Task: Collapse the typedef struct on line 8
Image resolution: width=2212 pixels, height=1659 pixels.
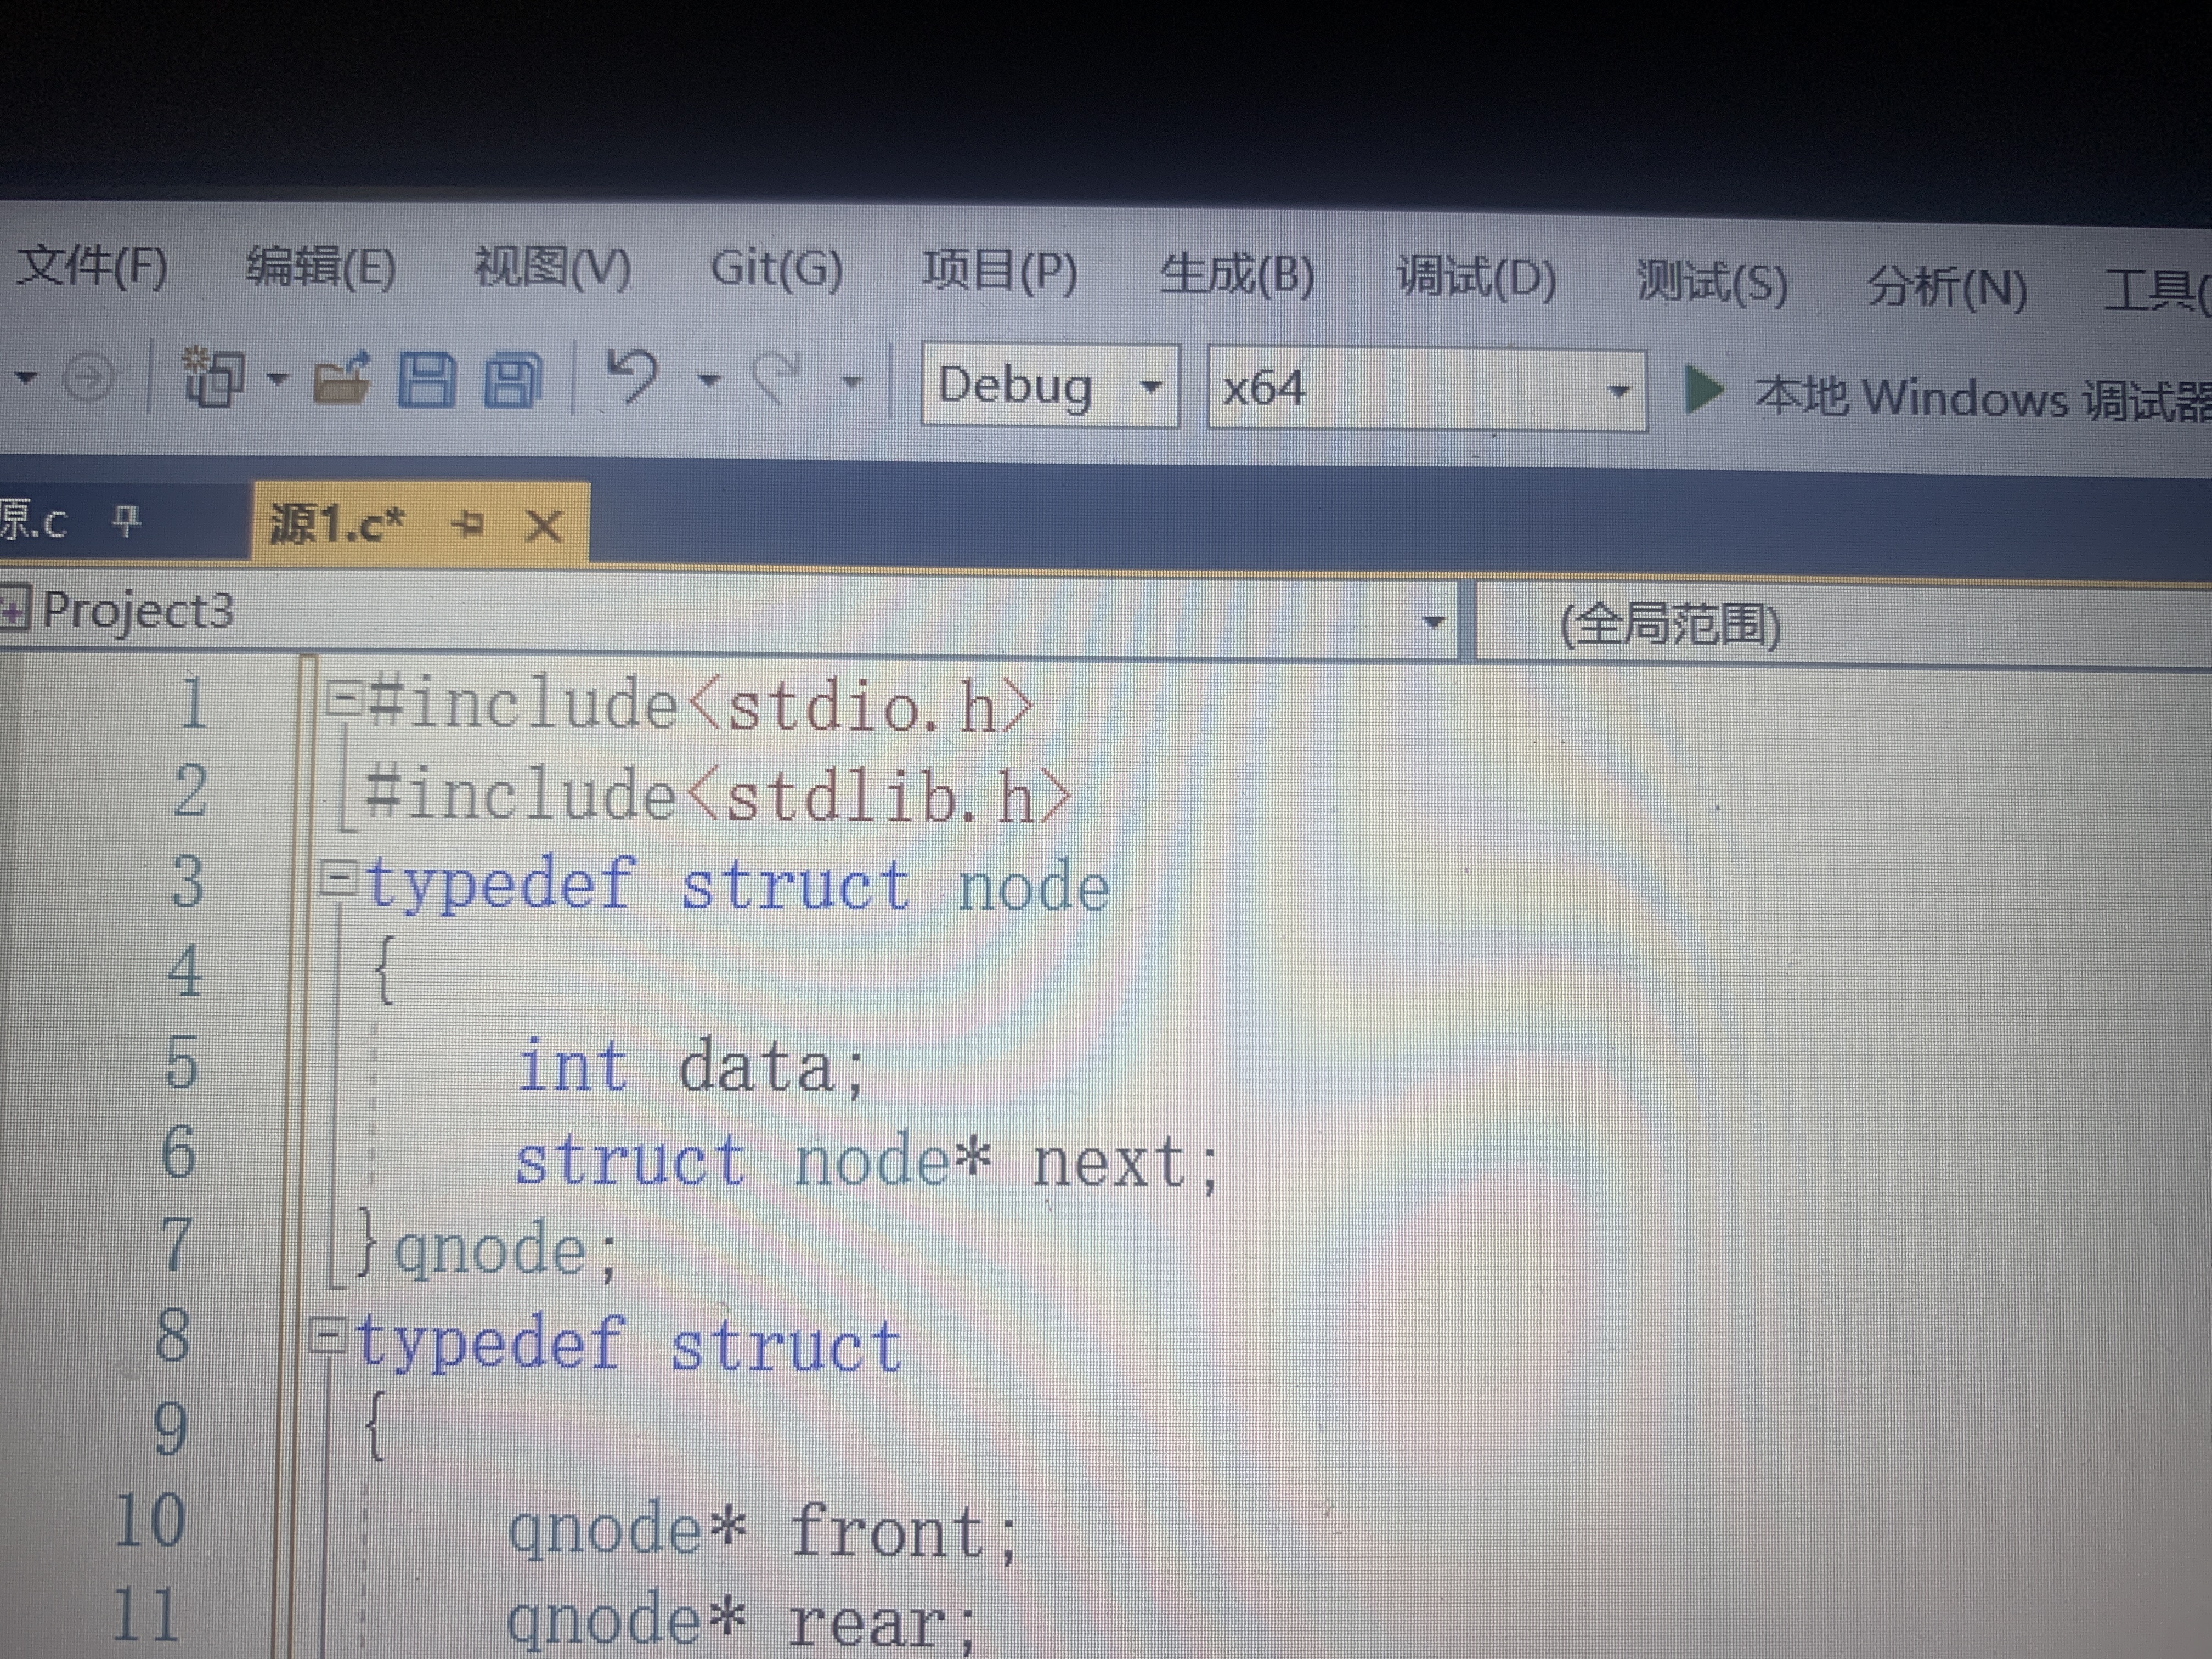Action: pos(326,1335)
